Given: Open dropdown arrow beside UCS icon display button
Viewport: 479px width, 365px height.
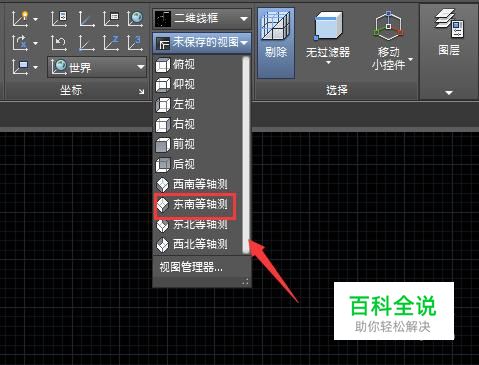Looking at the screenshot, I should click(35, 19).
